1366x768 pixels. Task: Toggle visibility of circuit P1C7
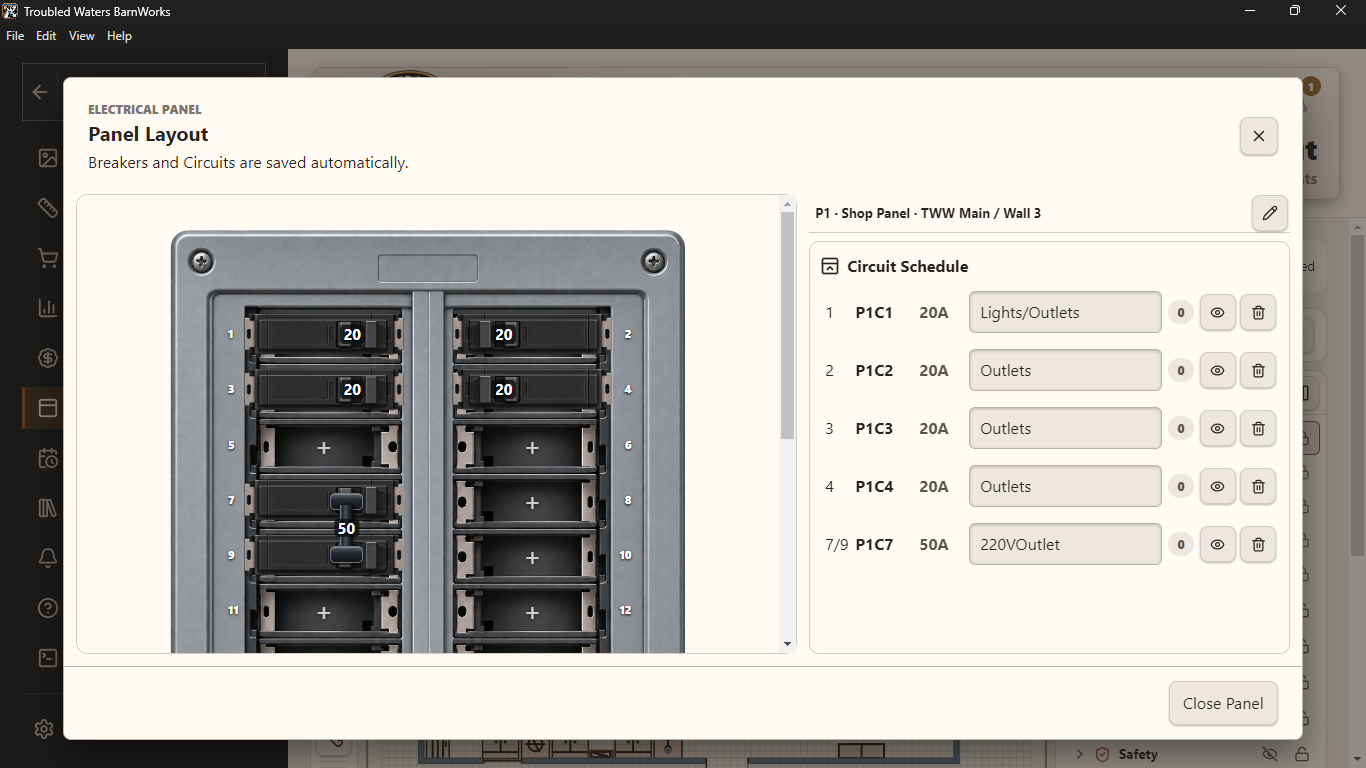point(1218,544)
